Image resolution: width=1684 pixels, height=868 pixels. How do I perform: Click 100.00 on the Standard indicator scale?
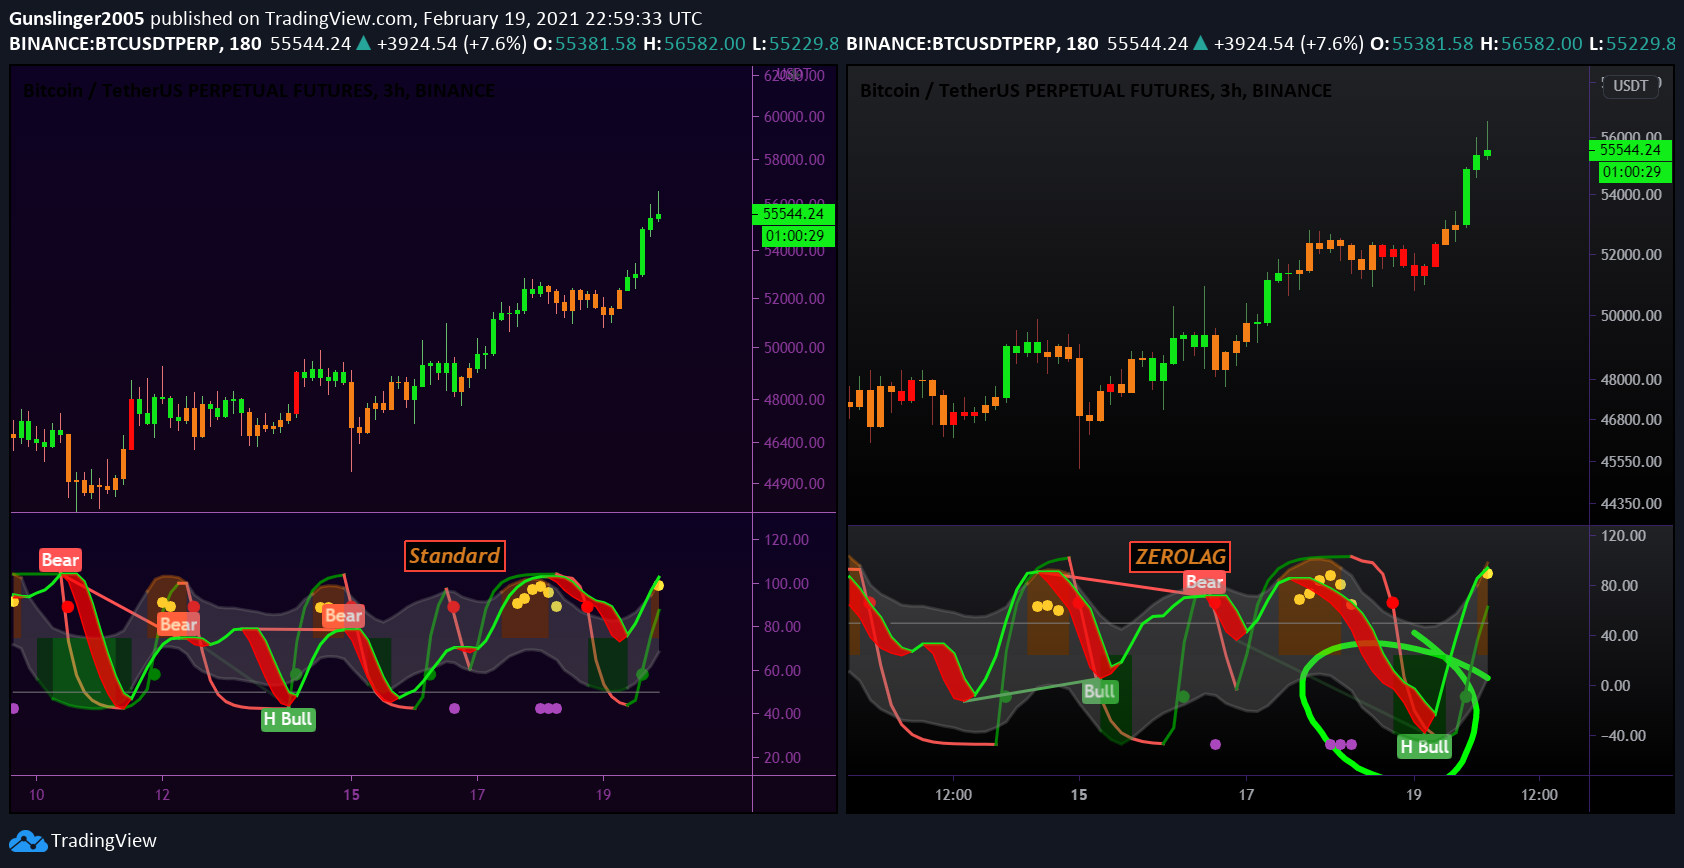(787, 584)
